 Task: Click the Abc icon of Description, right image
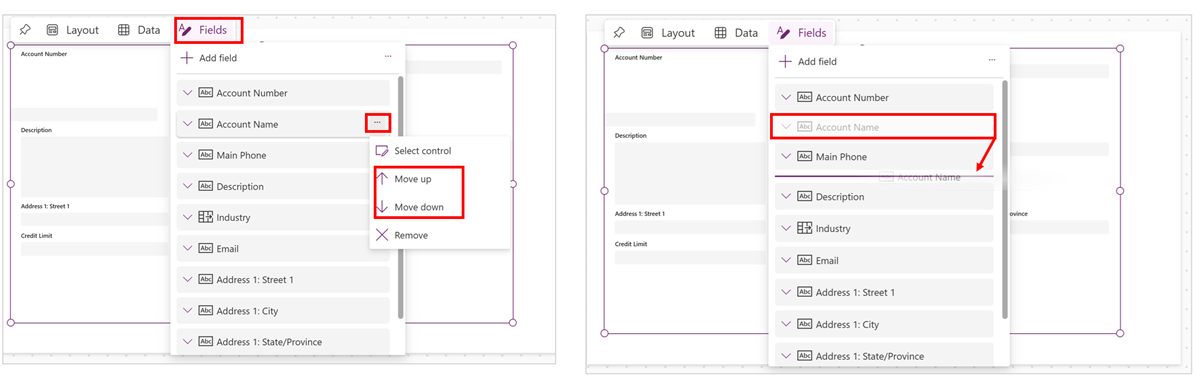pyautogui.click(x=804, y=197)
